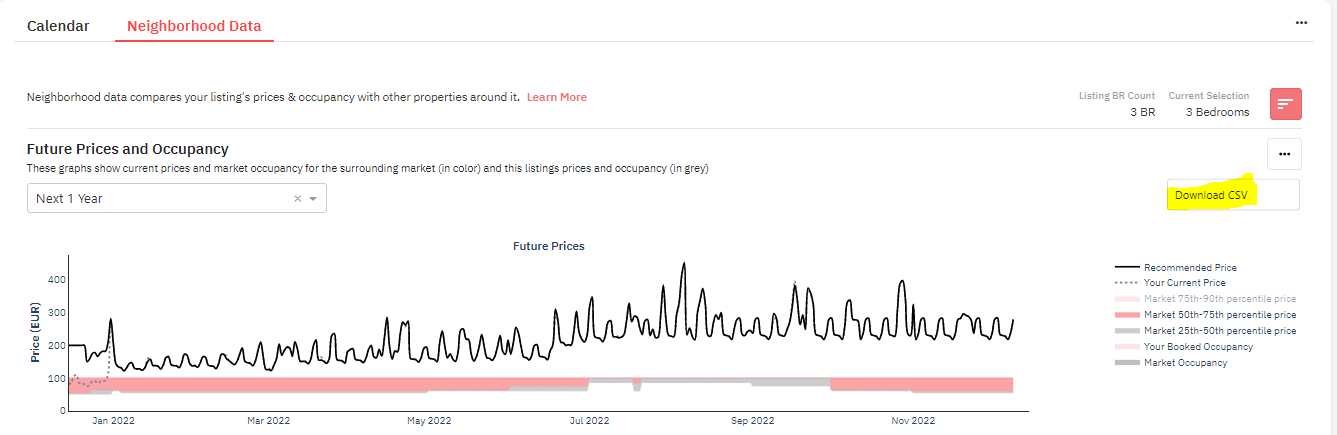This screenshot has width=1337, height=435.
Task: Toggle Your Current Price legend entry
Action: pyautogui.click(x=1170, y=283)
